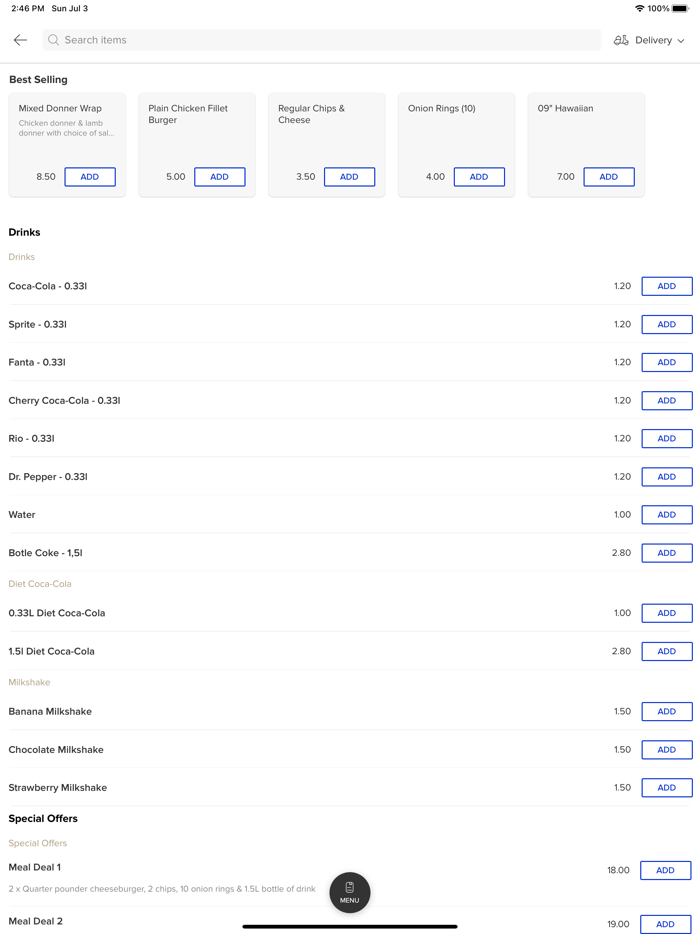700x934 pixels.
Task: Add Meal Deal 1 to order
Action: pos(665,871)
